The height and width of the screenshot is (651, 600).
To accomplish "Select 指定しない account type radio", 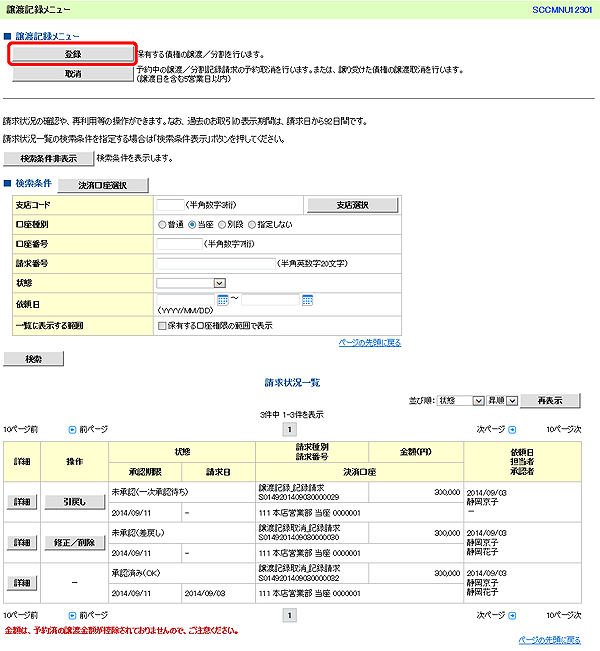I will tap(252, 225).
